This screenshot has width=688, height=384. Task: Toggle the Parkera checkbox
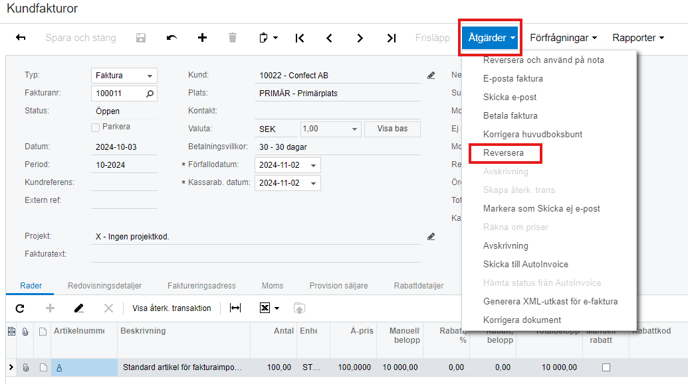coord(95,127)
